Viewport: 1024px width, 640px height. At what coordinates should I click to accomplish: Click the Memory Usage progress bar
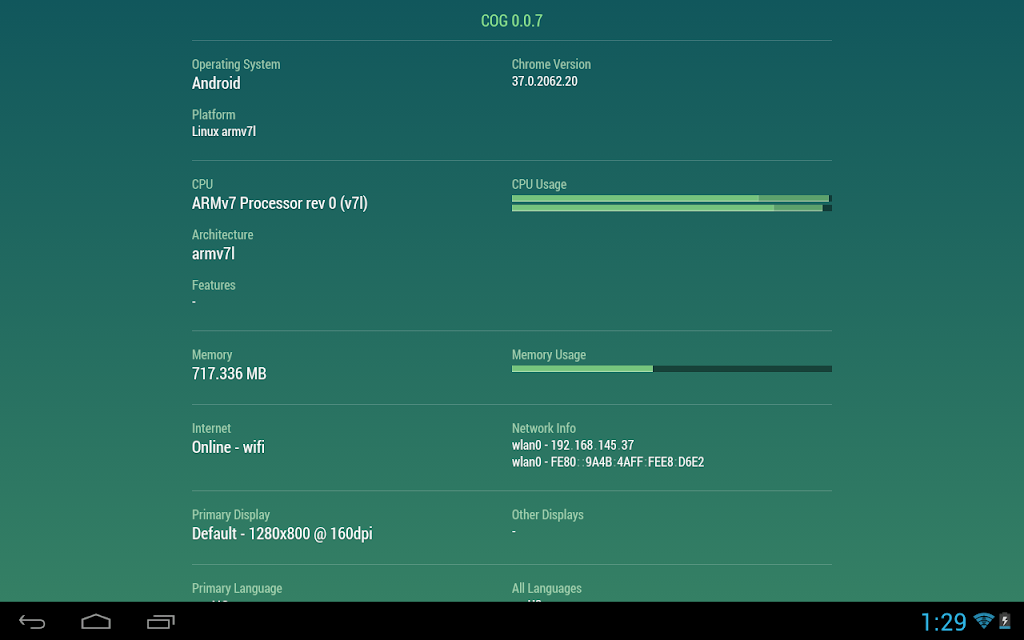[x=671, y=369]
